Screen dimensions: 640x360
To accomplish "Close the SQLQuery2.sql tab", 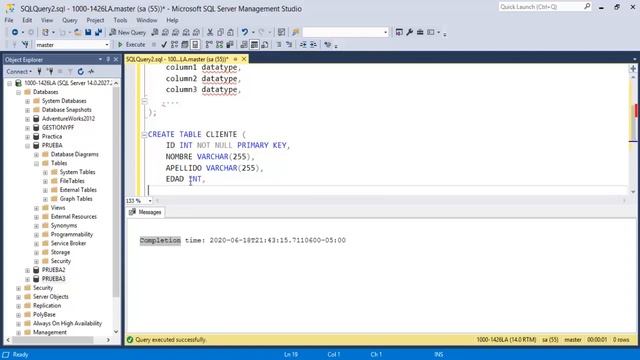I will (244, 59).
